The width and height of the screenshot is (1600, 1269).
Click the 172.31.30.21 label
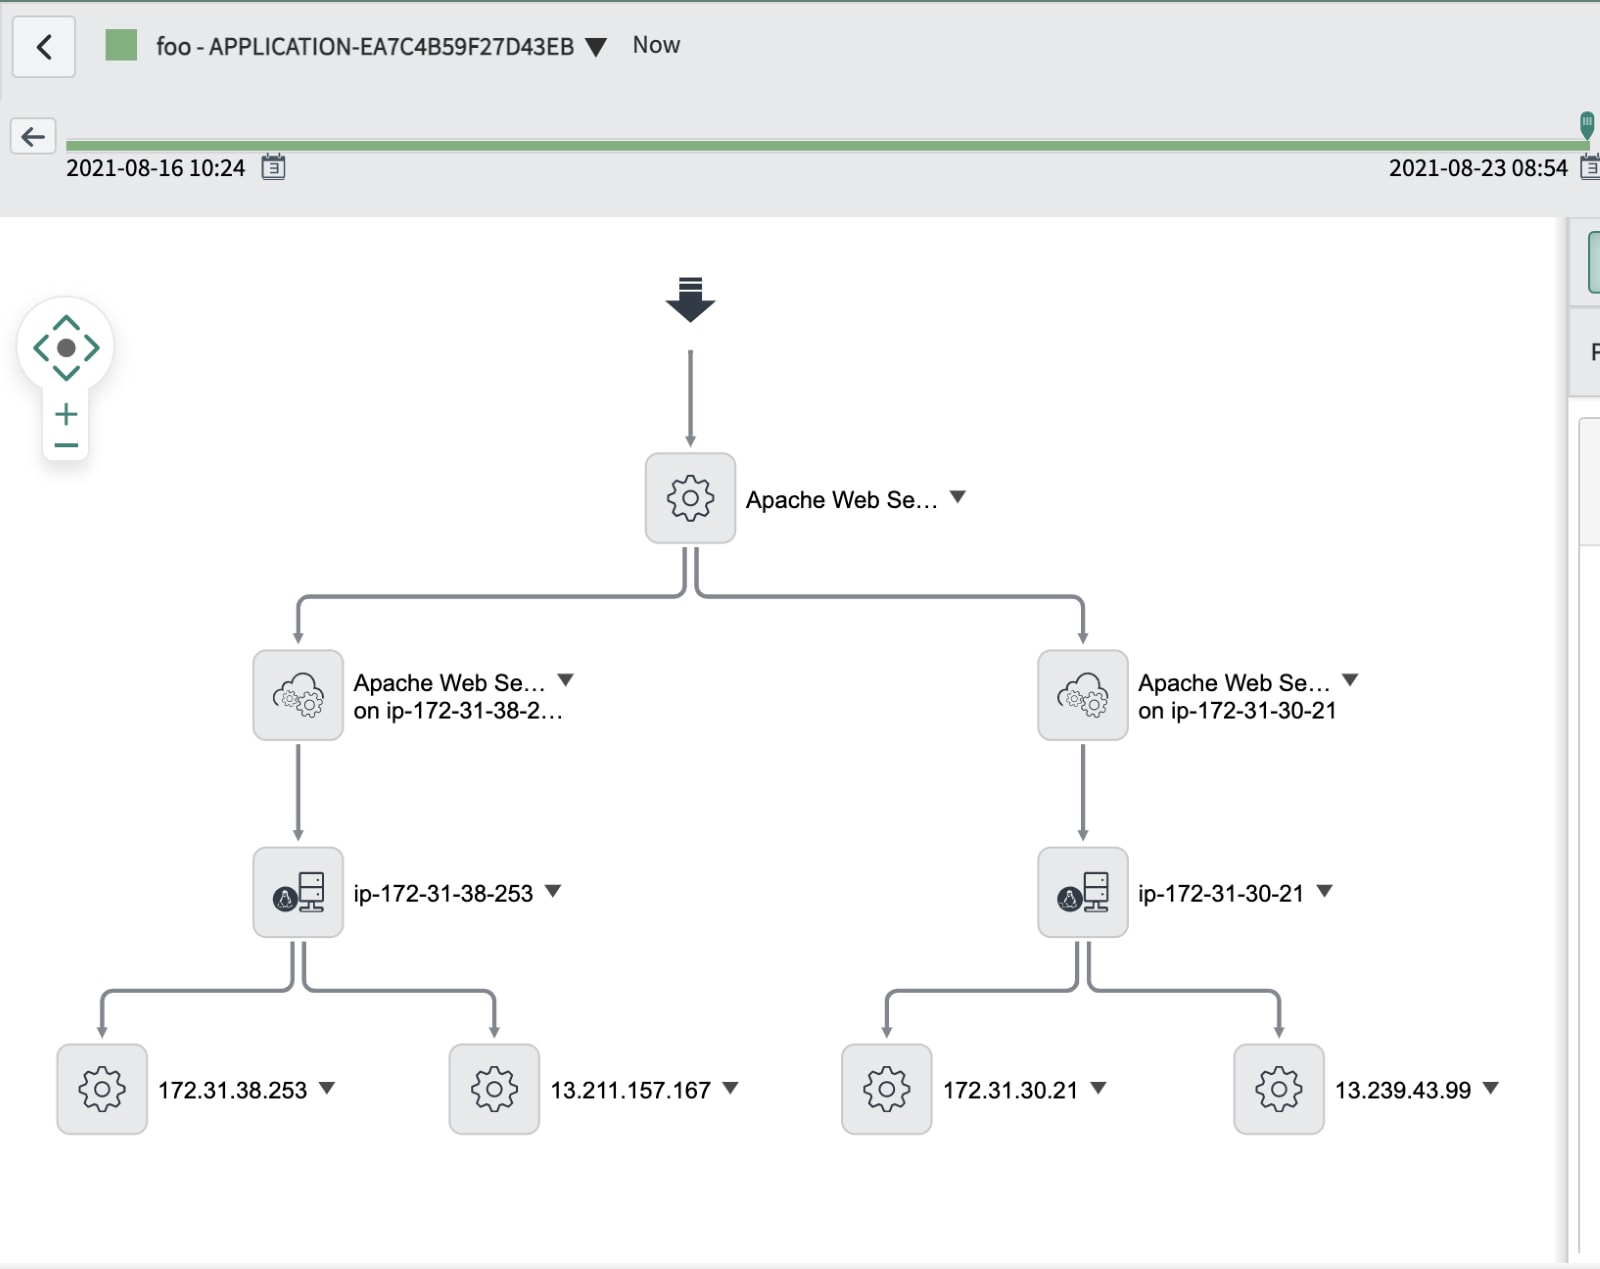[x=1010, y=1091]
